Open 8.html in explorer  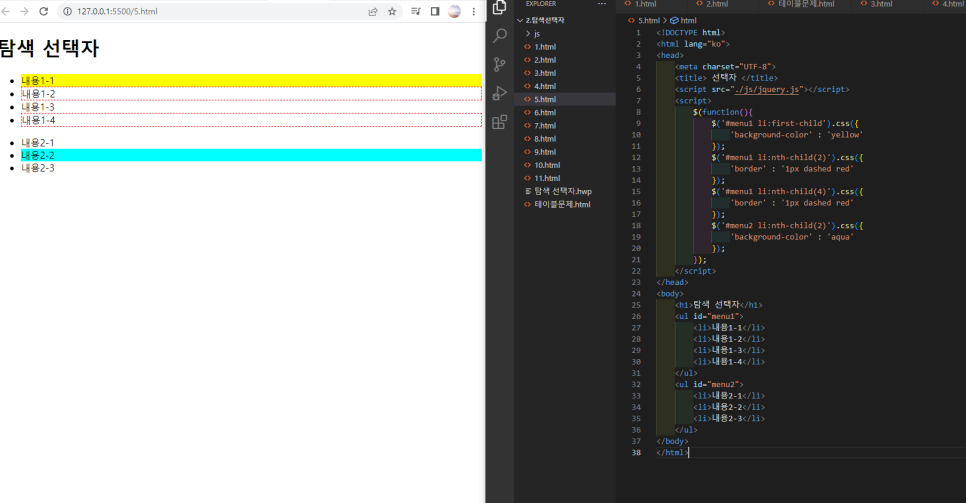click(545, 139)
